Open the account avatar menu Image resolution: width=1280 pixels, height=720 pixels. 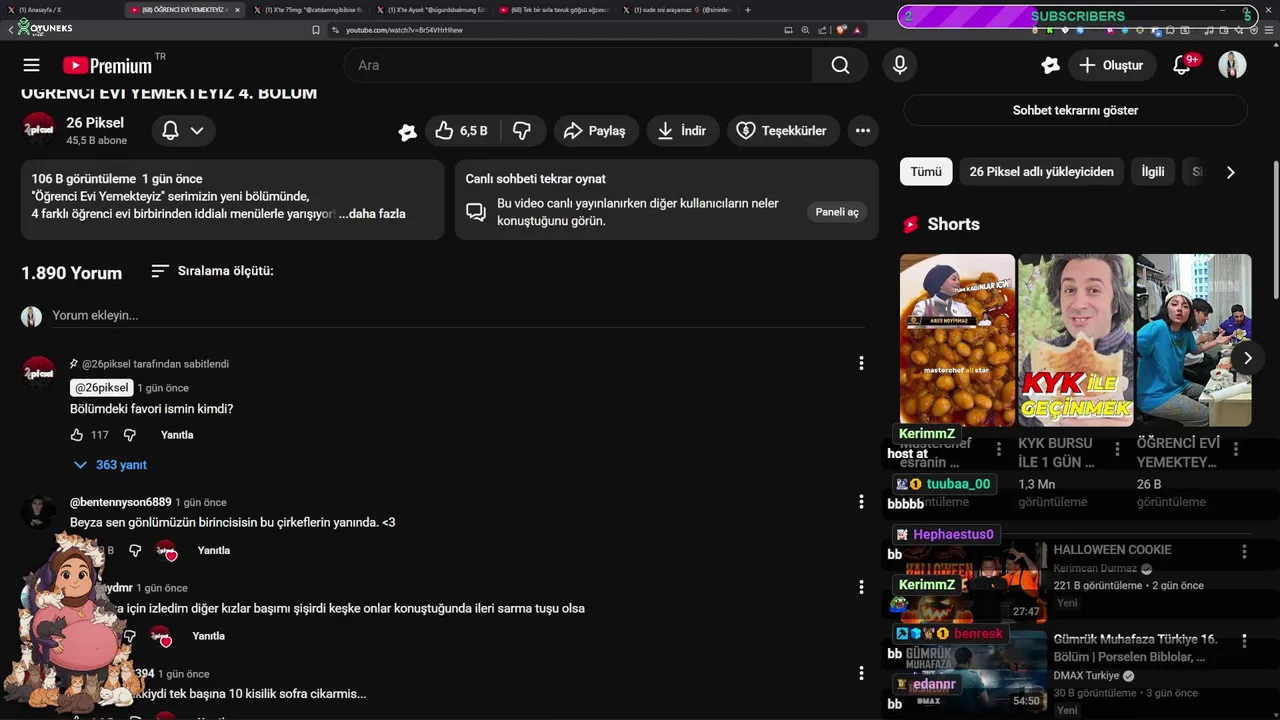[1232, 65]
